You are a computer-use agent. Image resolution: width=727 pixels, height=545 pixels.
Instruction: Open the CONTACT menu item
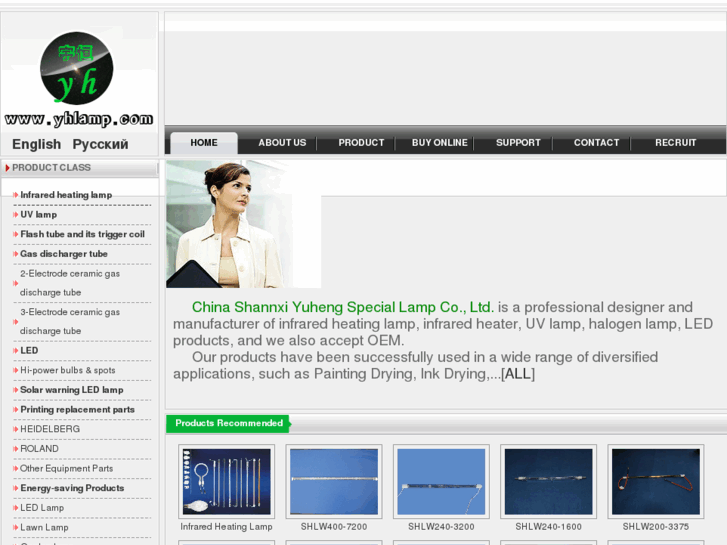click(597, 143)
